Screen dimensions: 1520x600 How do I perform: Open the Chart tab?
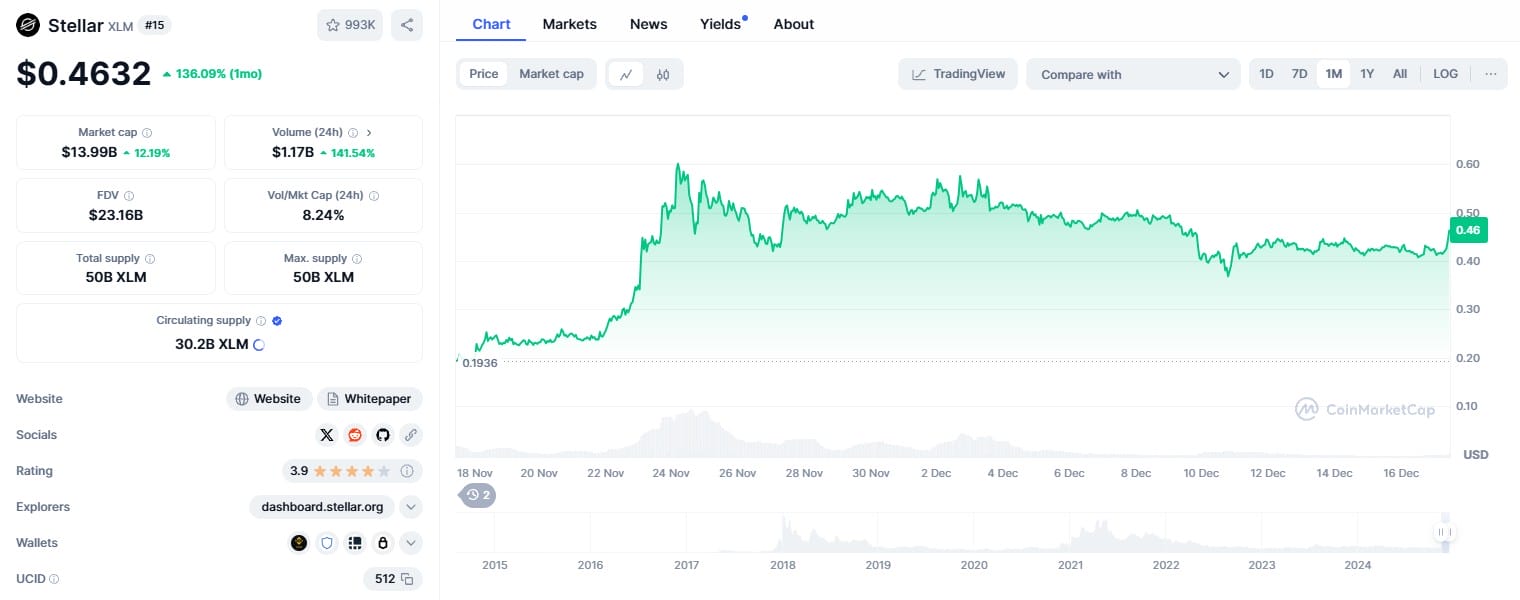(491, 24)
